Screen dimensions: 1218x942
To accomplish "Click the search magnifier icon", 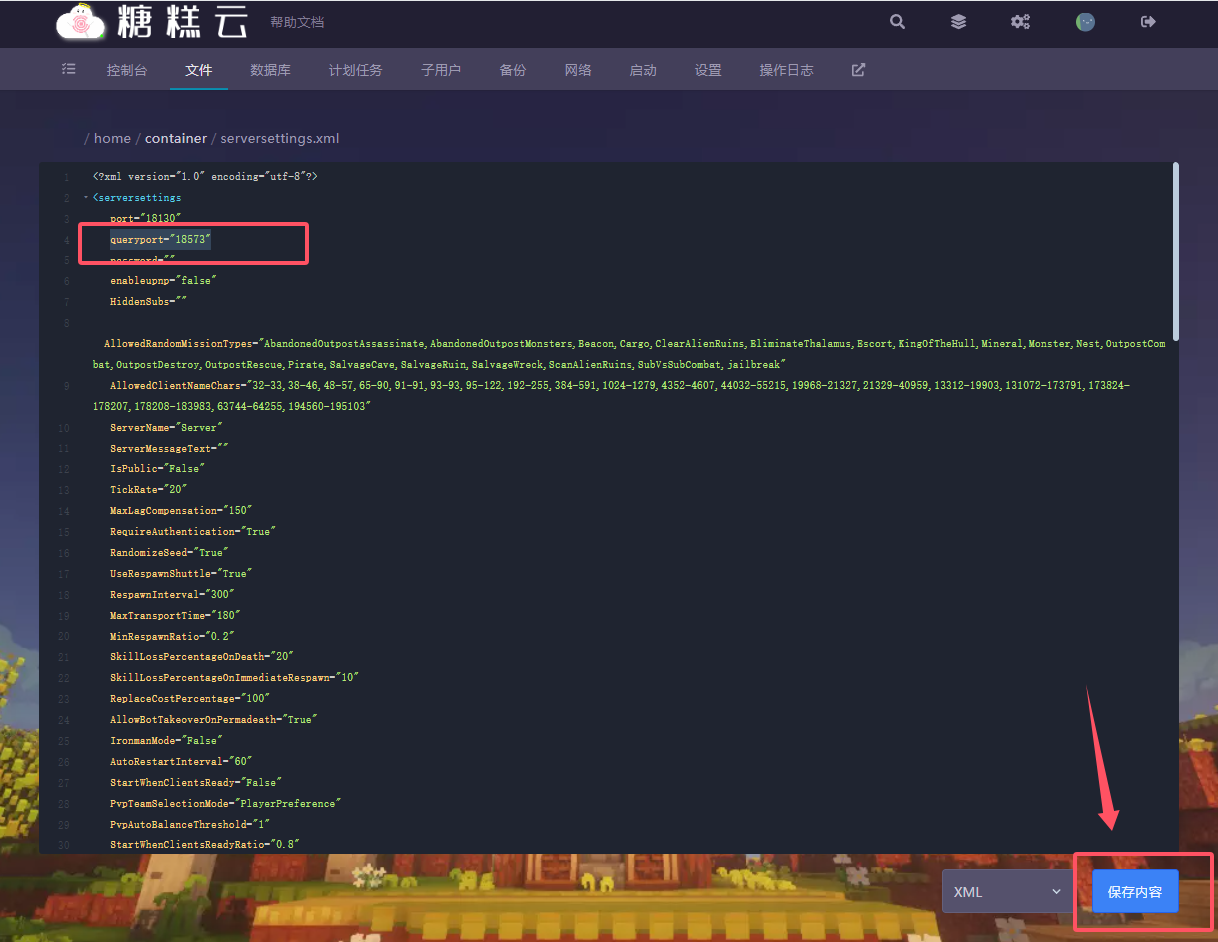I will 897,22.
